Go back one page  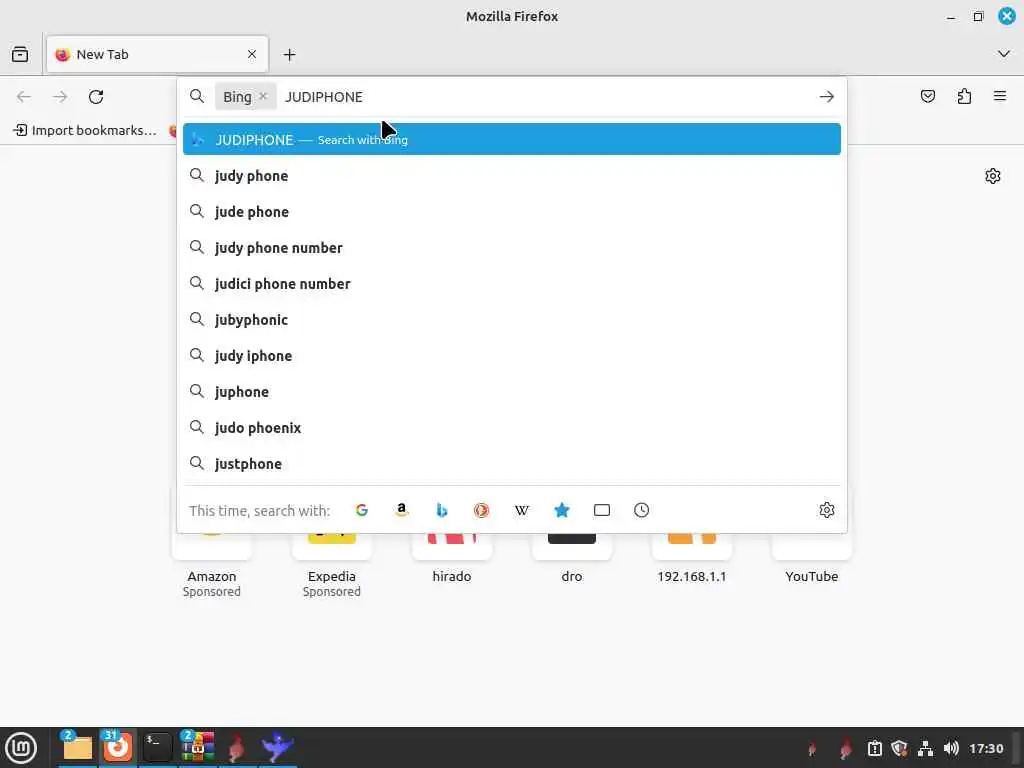pos(24,97)
